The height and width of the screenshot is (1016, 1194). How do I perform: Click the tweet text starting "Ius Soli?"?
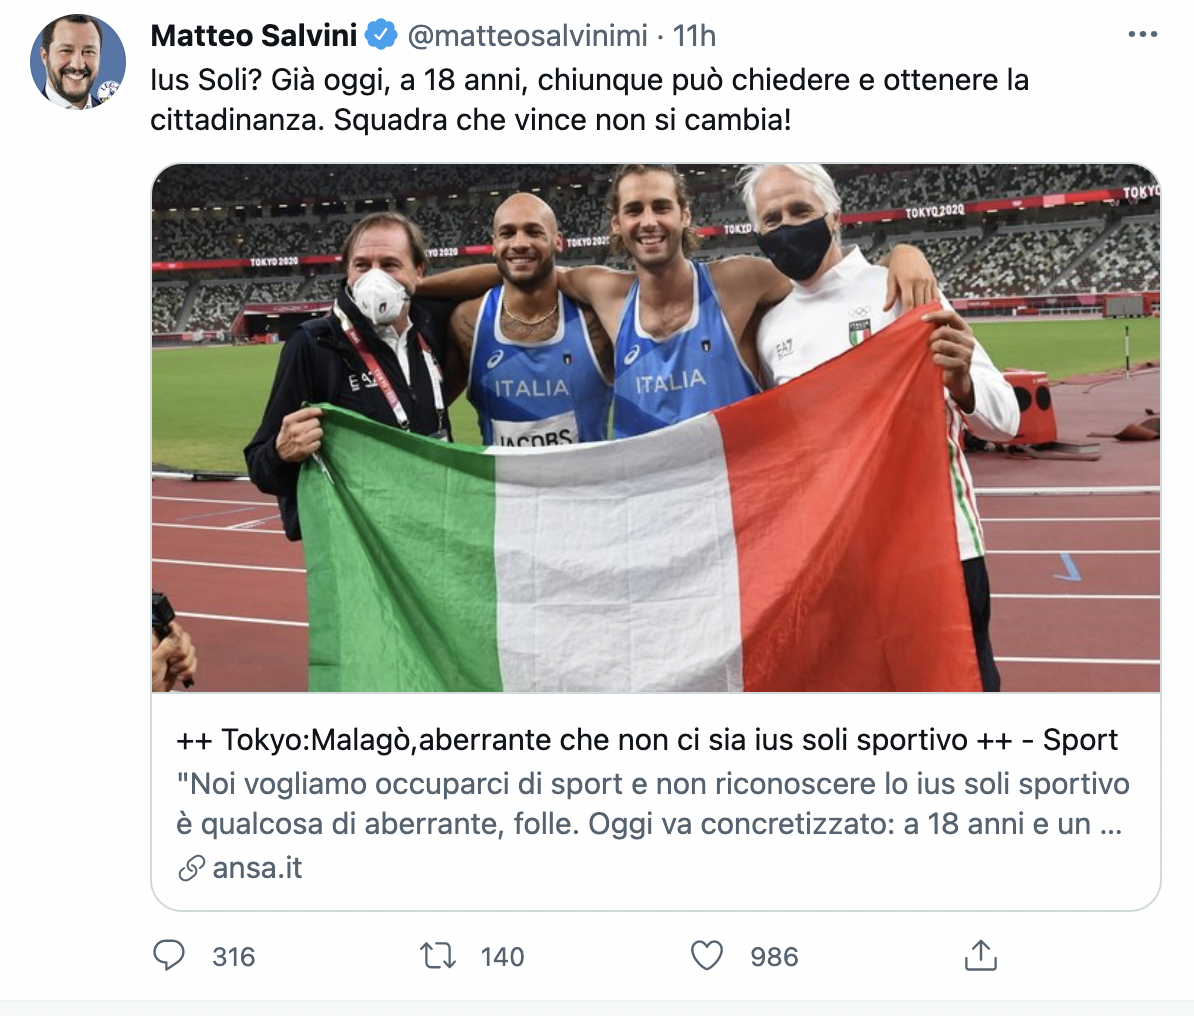(589, 80)
